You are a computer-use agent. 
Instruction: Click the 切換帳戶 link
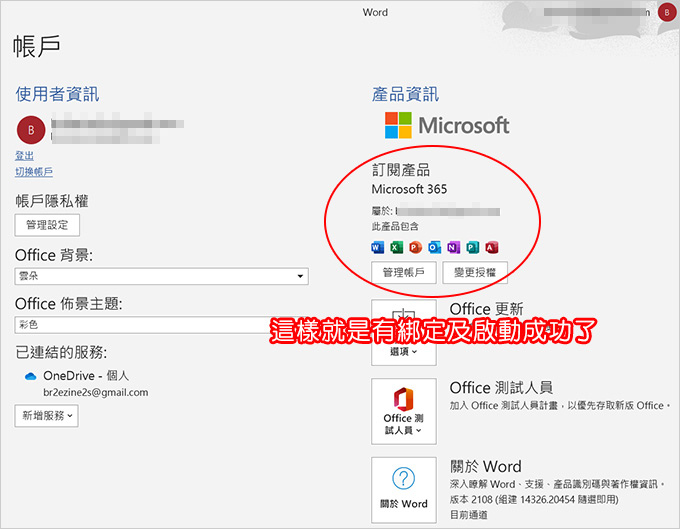click(34, 172)
